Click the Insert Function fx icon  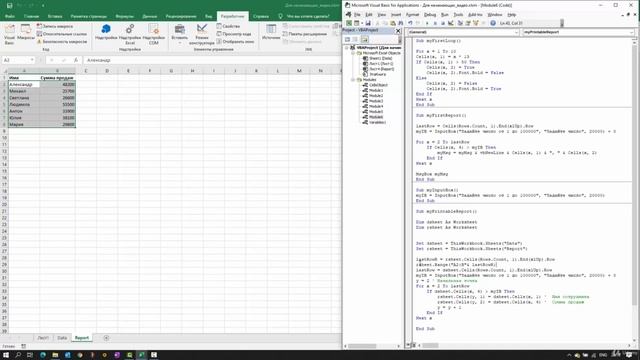(76, 60)
